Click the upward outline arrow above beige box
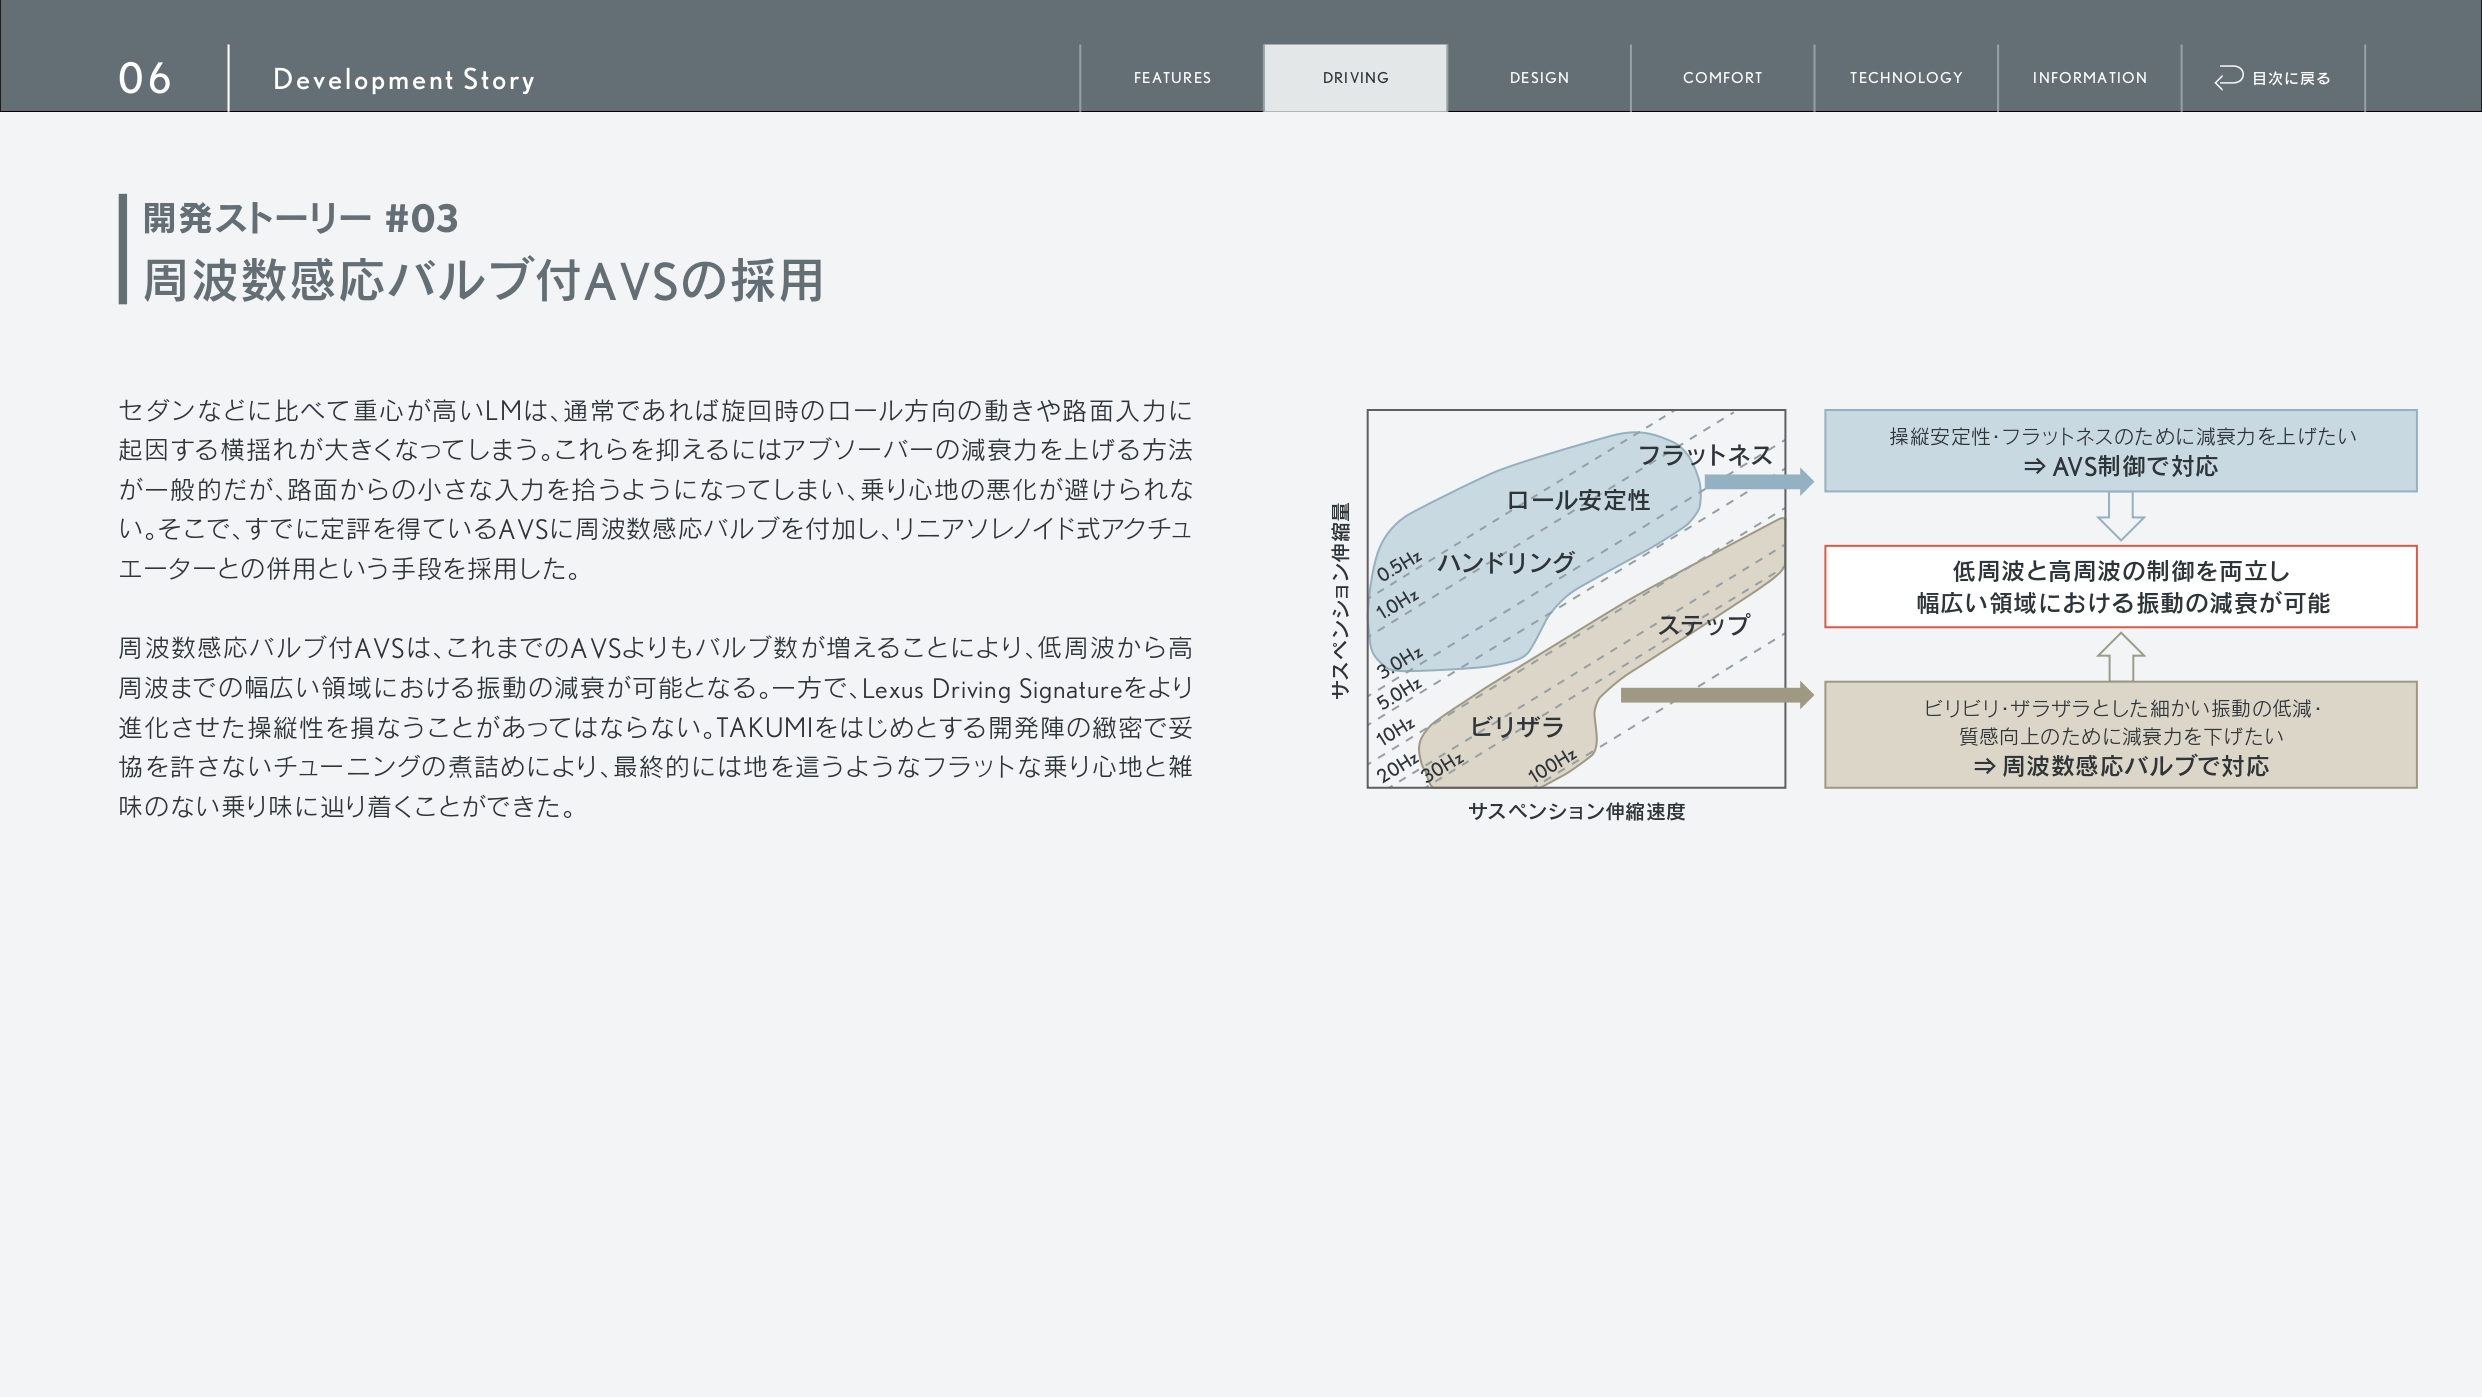 coord(2120,656)
